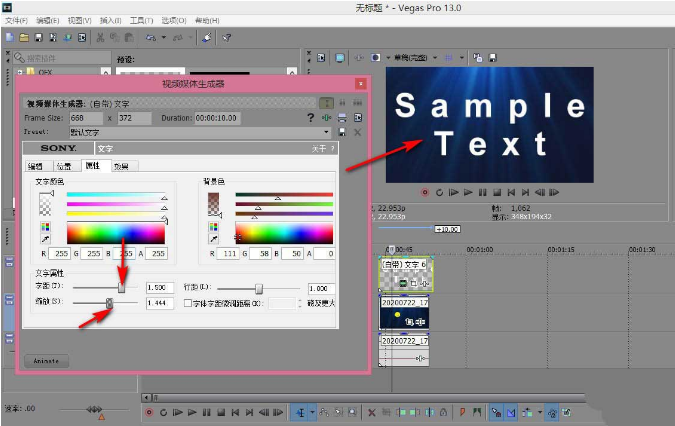Click the background color palette grid icon

tap(213, 227)
